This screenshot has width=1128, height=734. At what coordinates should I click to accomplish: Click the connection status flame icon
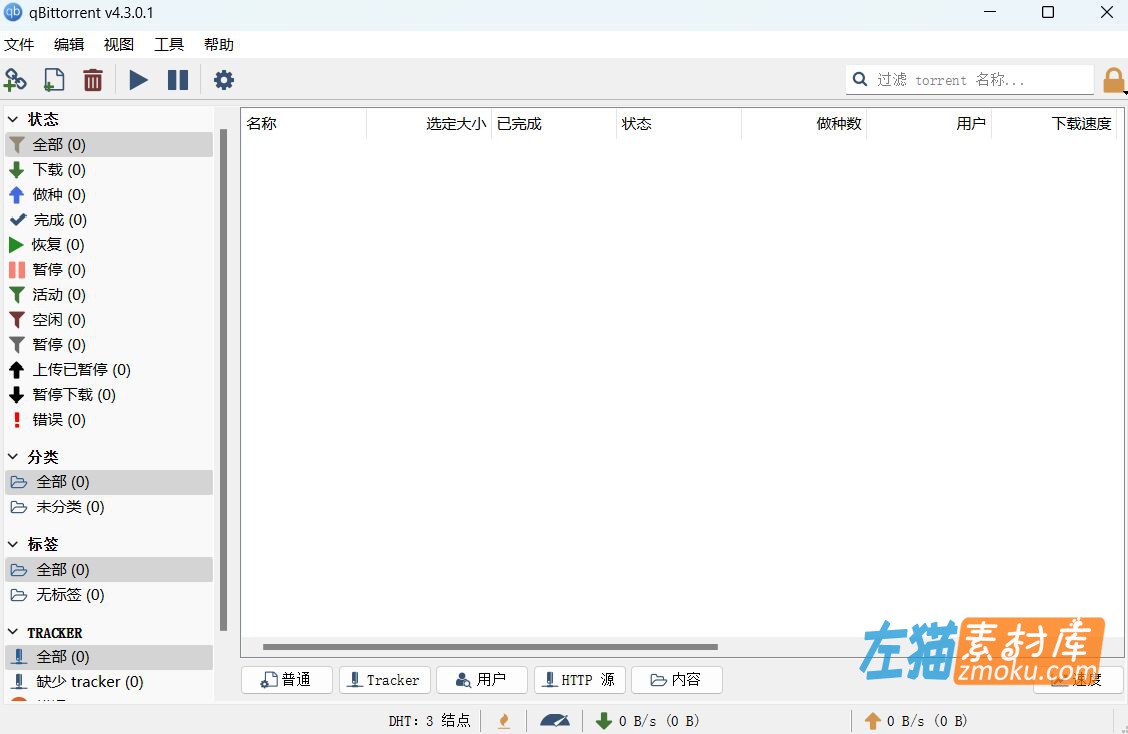(504, 720)
